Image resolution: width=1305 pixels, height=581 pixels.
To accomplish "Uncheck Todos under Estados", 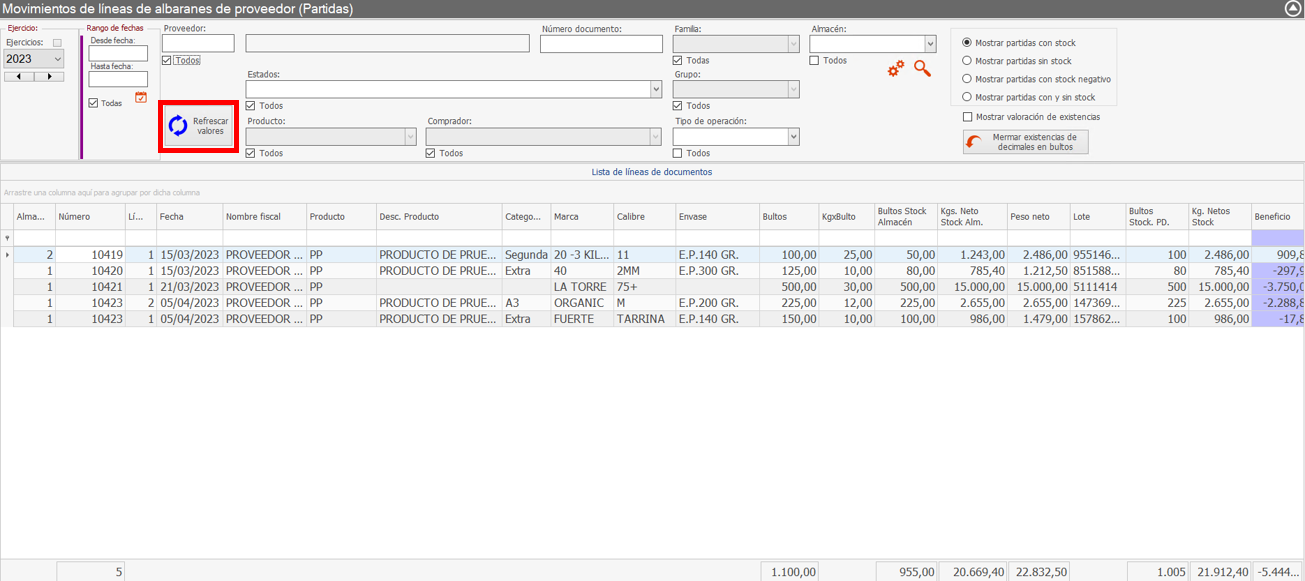I will click(251, 105).
